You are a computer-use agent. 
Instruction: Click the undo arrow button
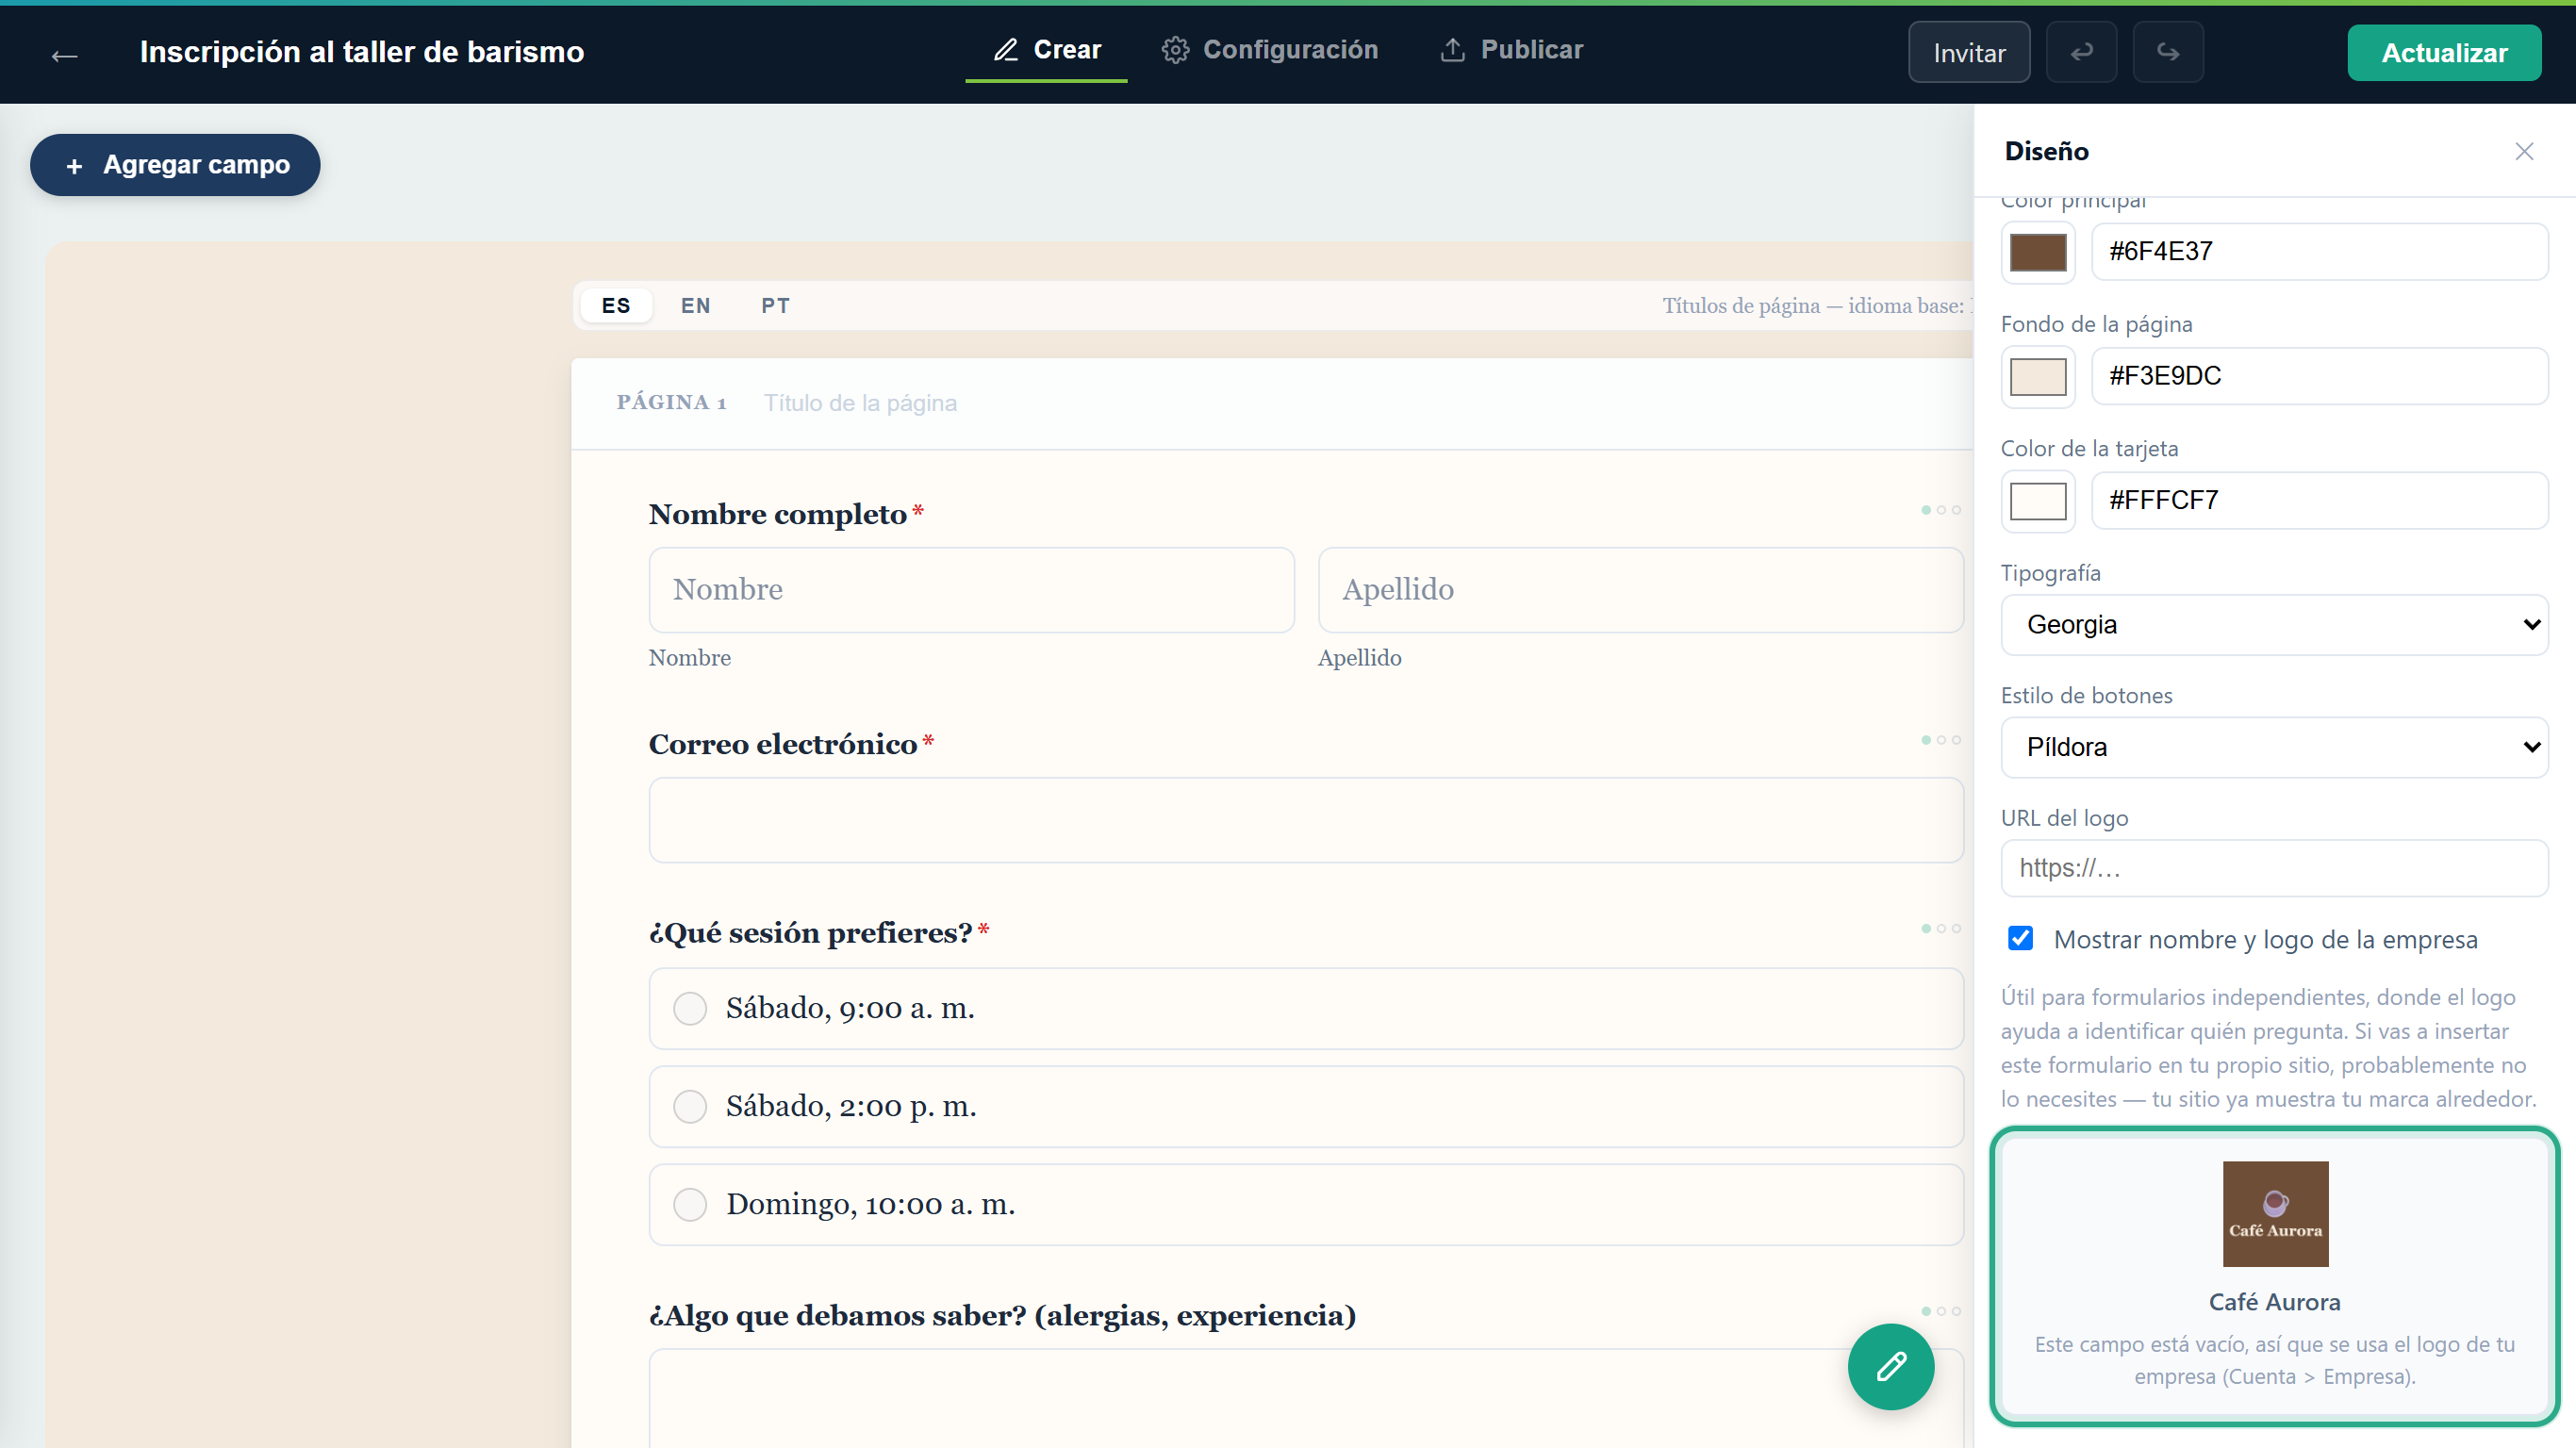pos(2081,52)
